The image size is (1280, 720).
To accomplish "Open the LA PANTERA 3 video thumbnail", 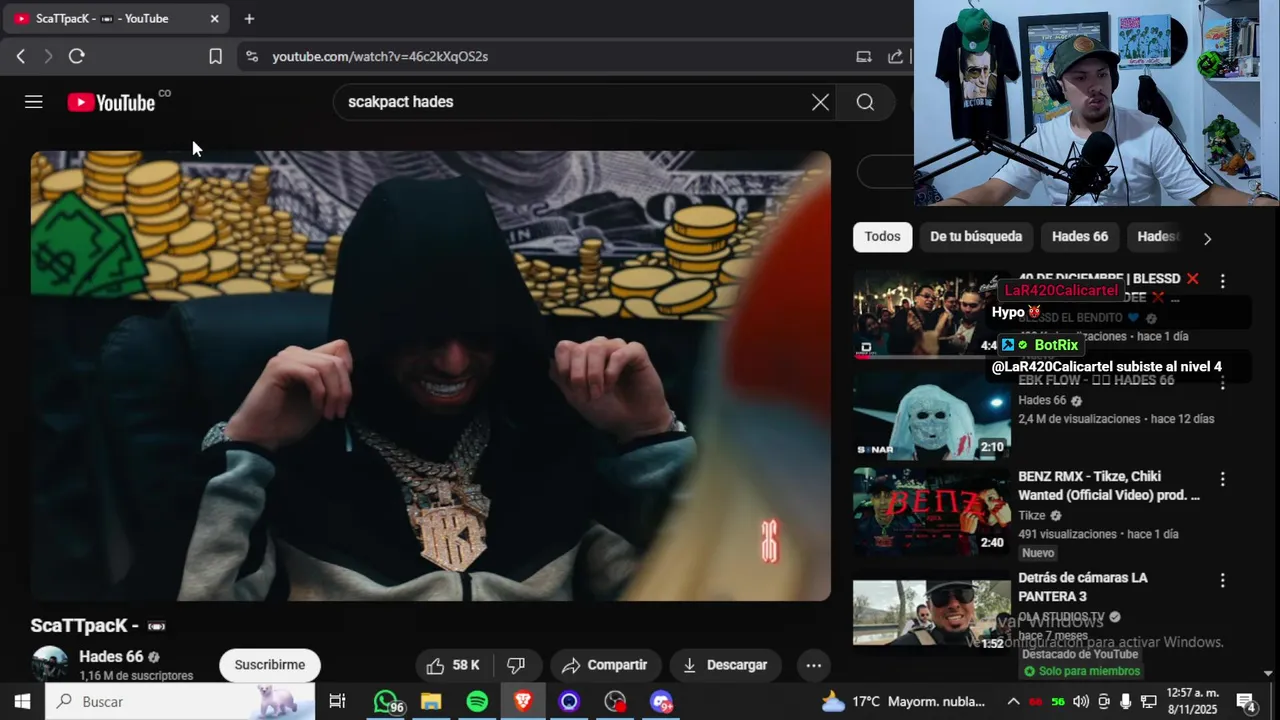I will pyautogui.click(x=931, y=614).
